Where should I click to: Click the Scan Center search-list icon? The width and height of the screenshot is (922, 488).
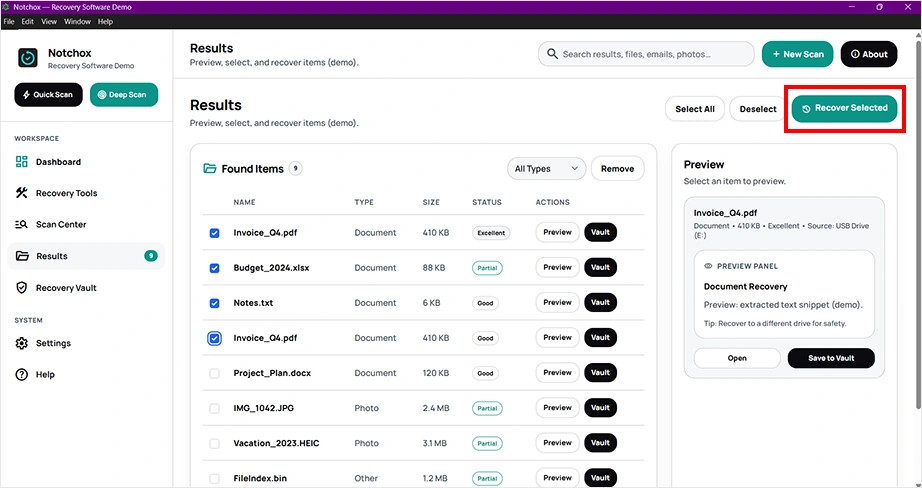[x=22, y=224]
